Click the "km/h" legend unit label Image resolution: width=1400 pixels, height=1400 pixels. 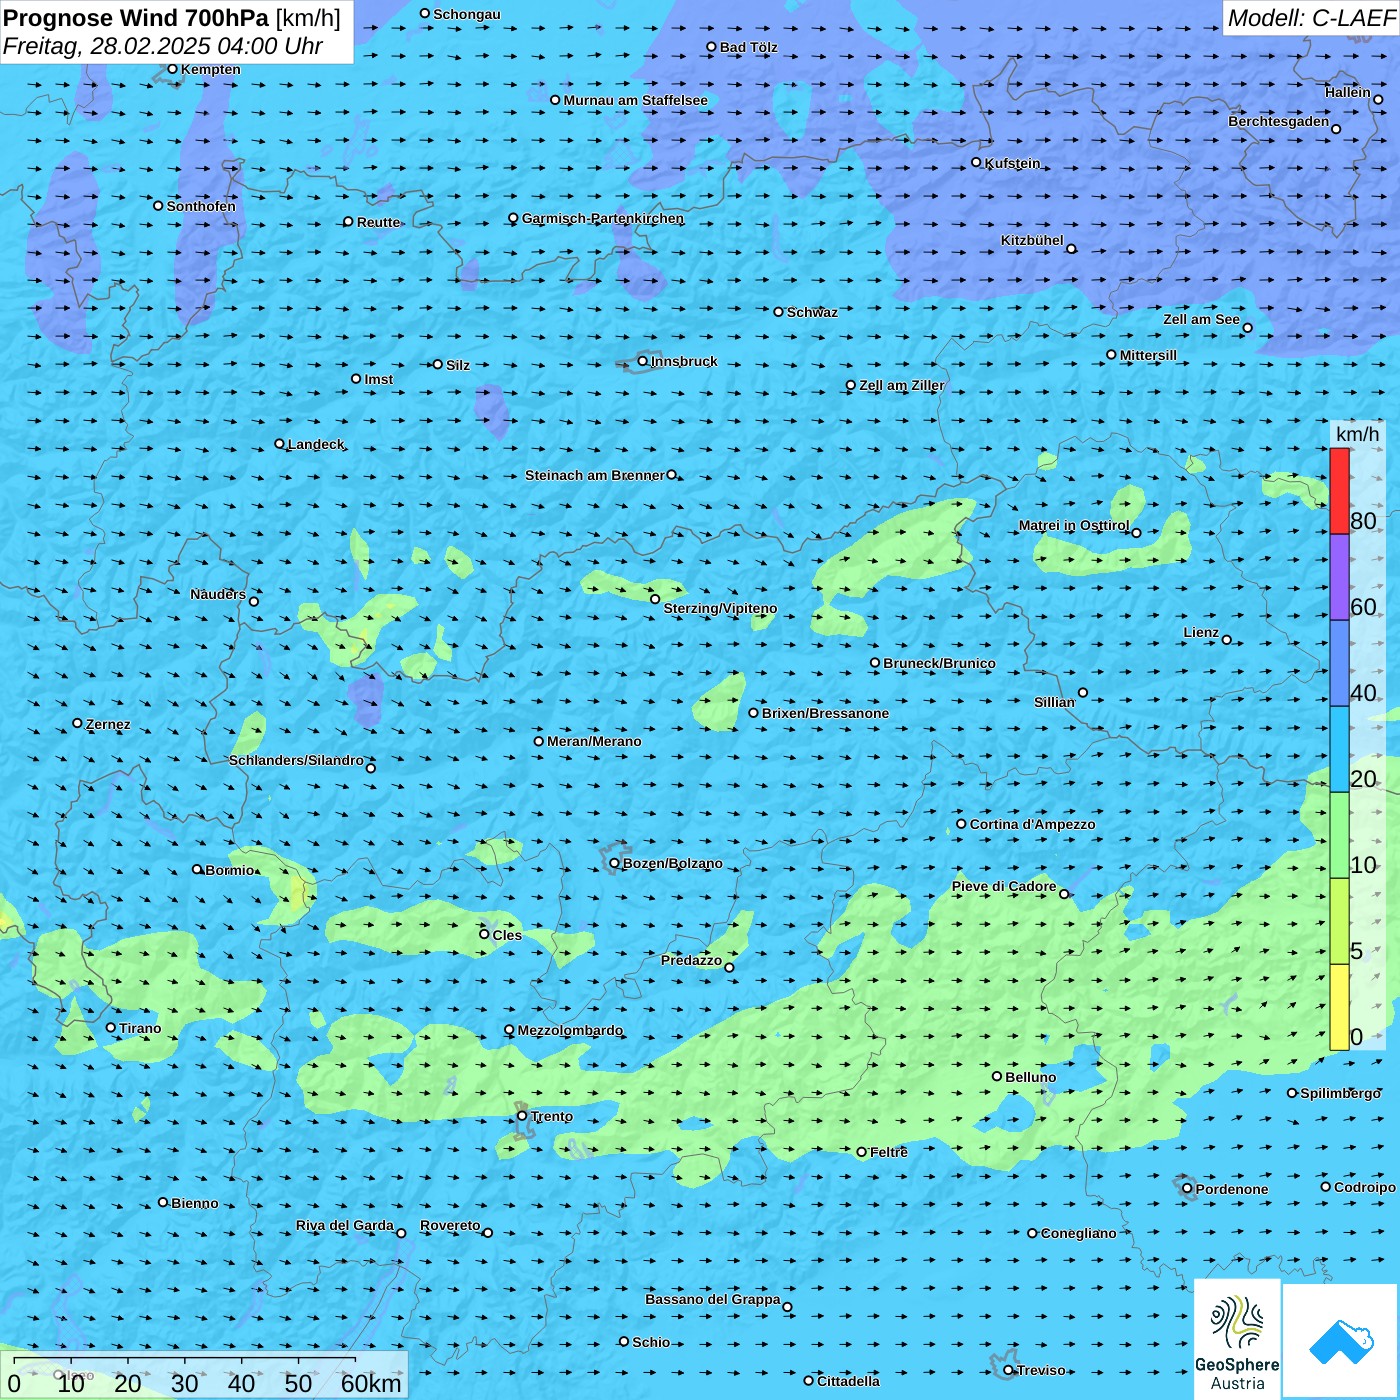pos(1357,434)
